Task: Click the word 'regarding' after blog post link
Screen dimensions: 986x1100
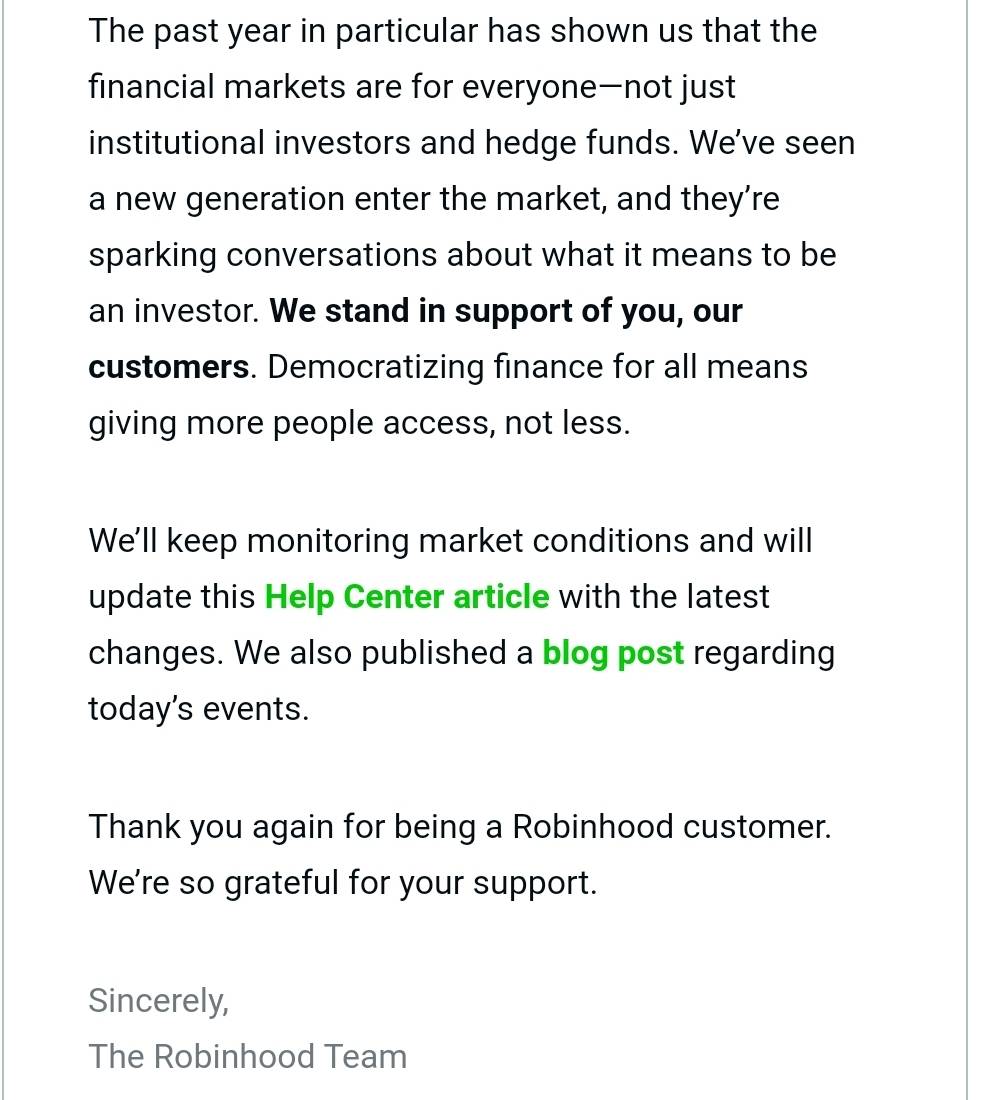Action: click(x=764, y=653)
